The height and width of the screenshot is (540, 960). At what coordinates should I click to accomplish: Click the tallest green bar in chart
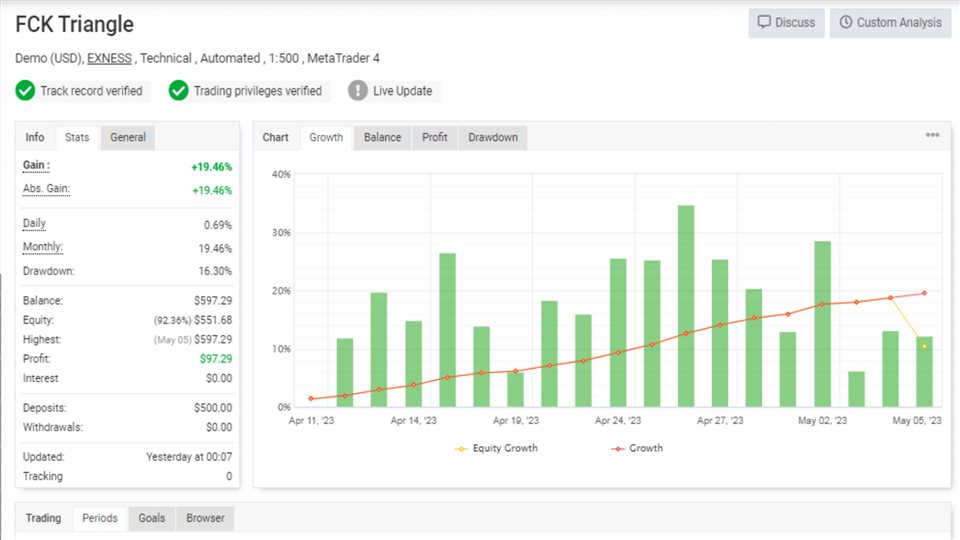pyautogui.click(x=686, y=306)
